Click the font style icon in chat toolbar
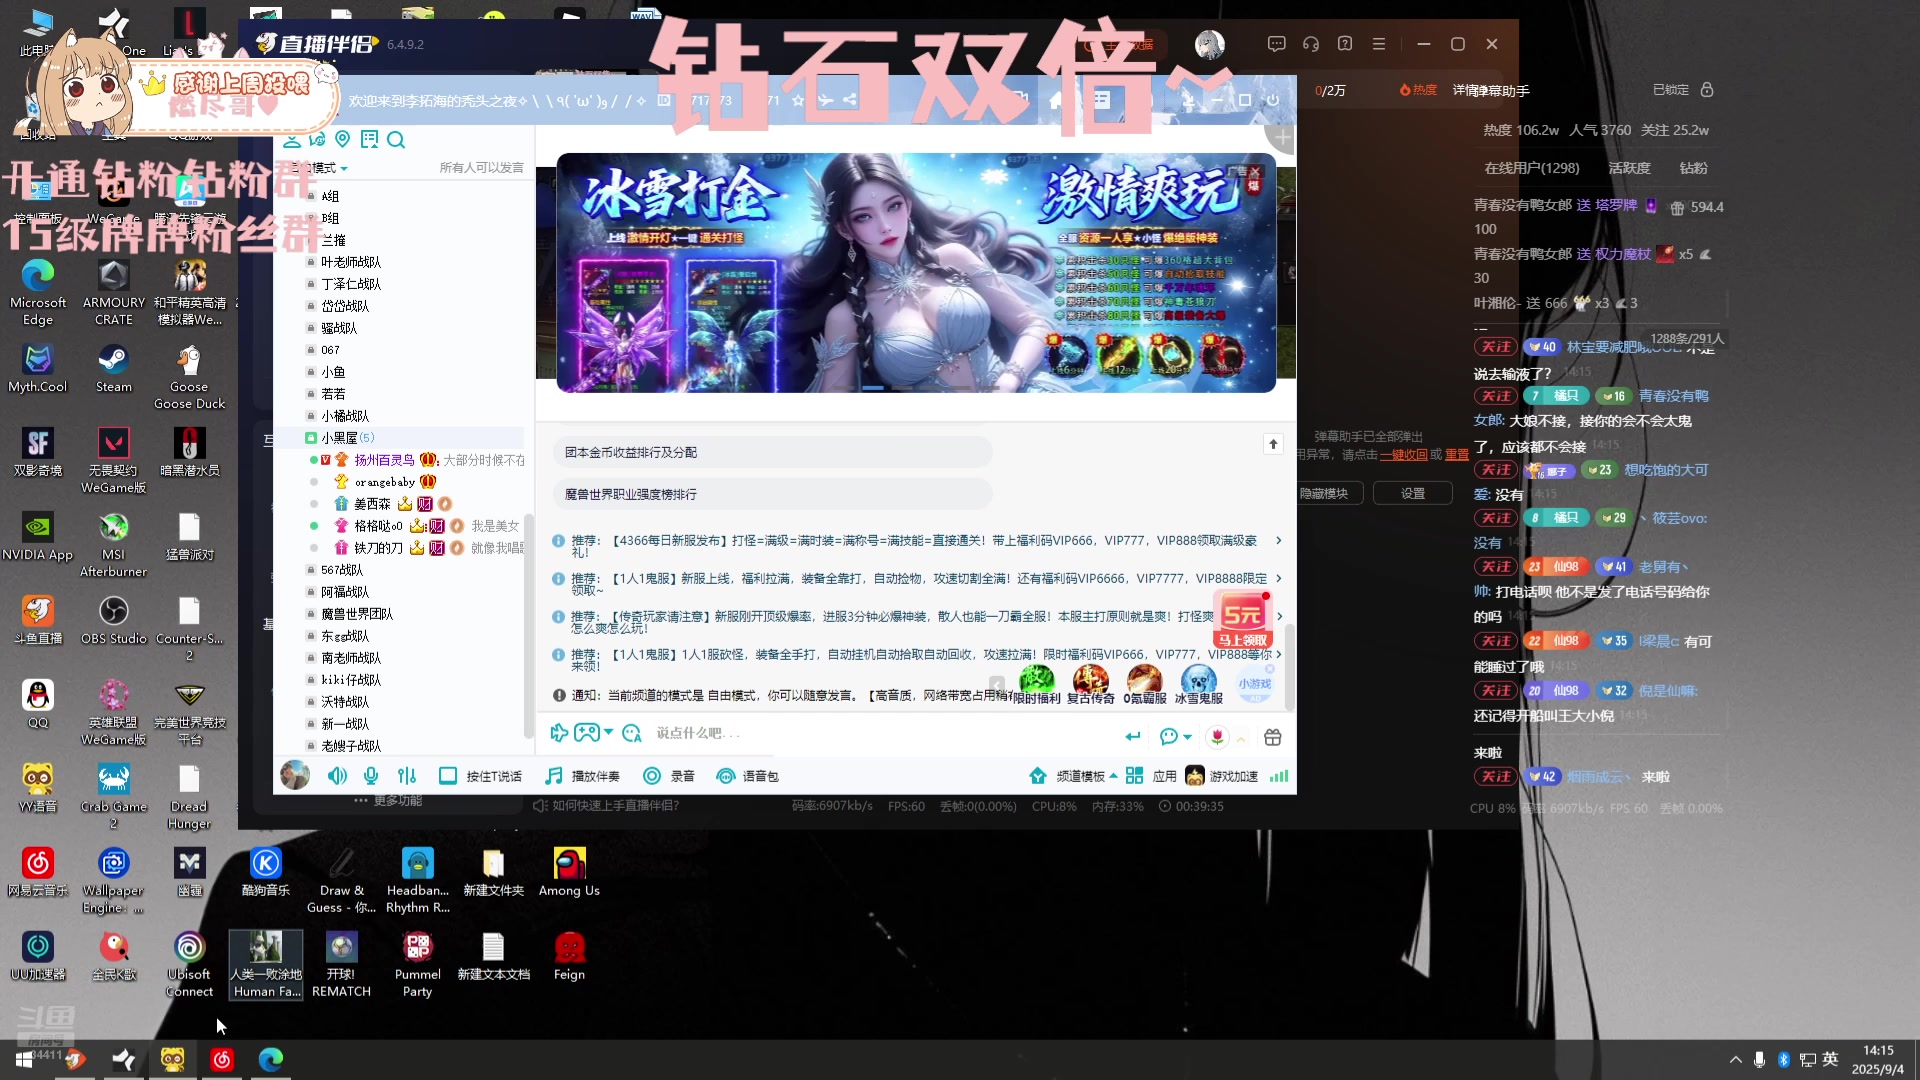This screenshot has height=1080, width=1920. 631,733
